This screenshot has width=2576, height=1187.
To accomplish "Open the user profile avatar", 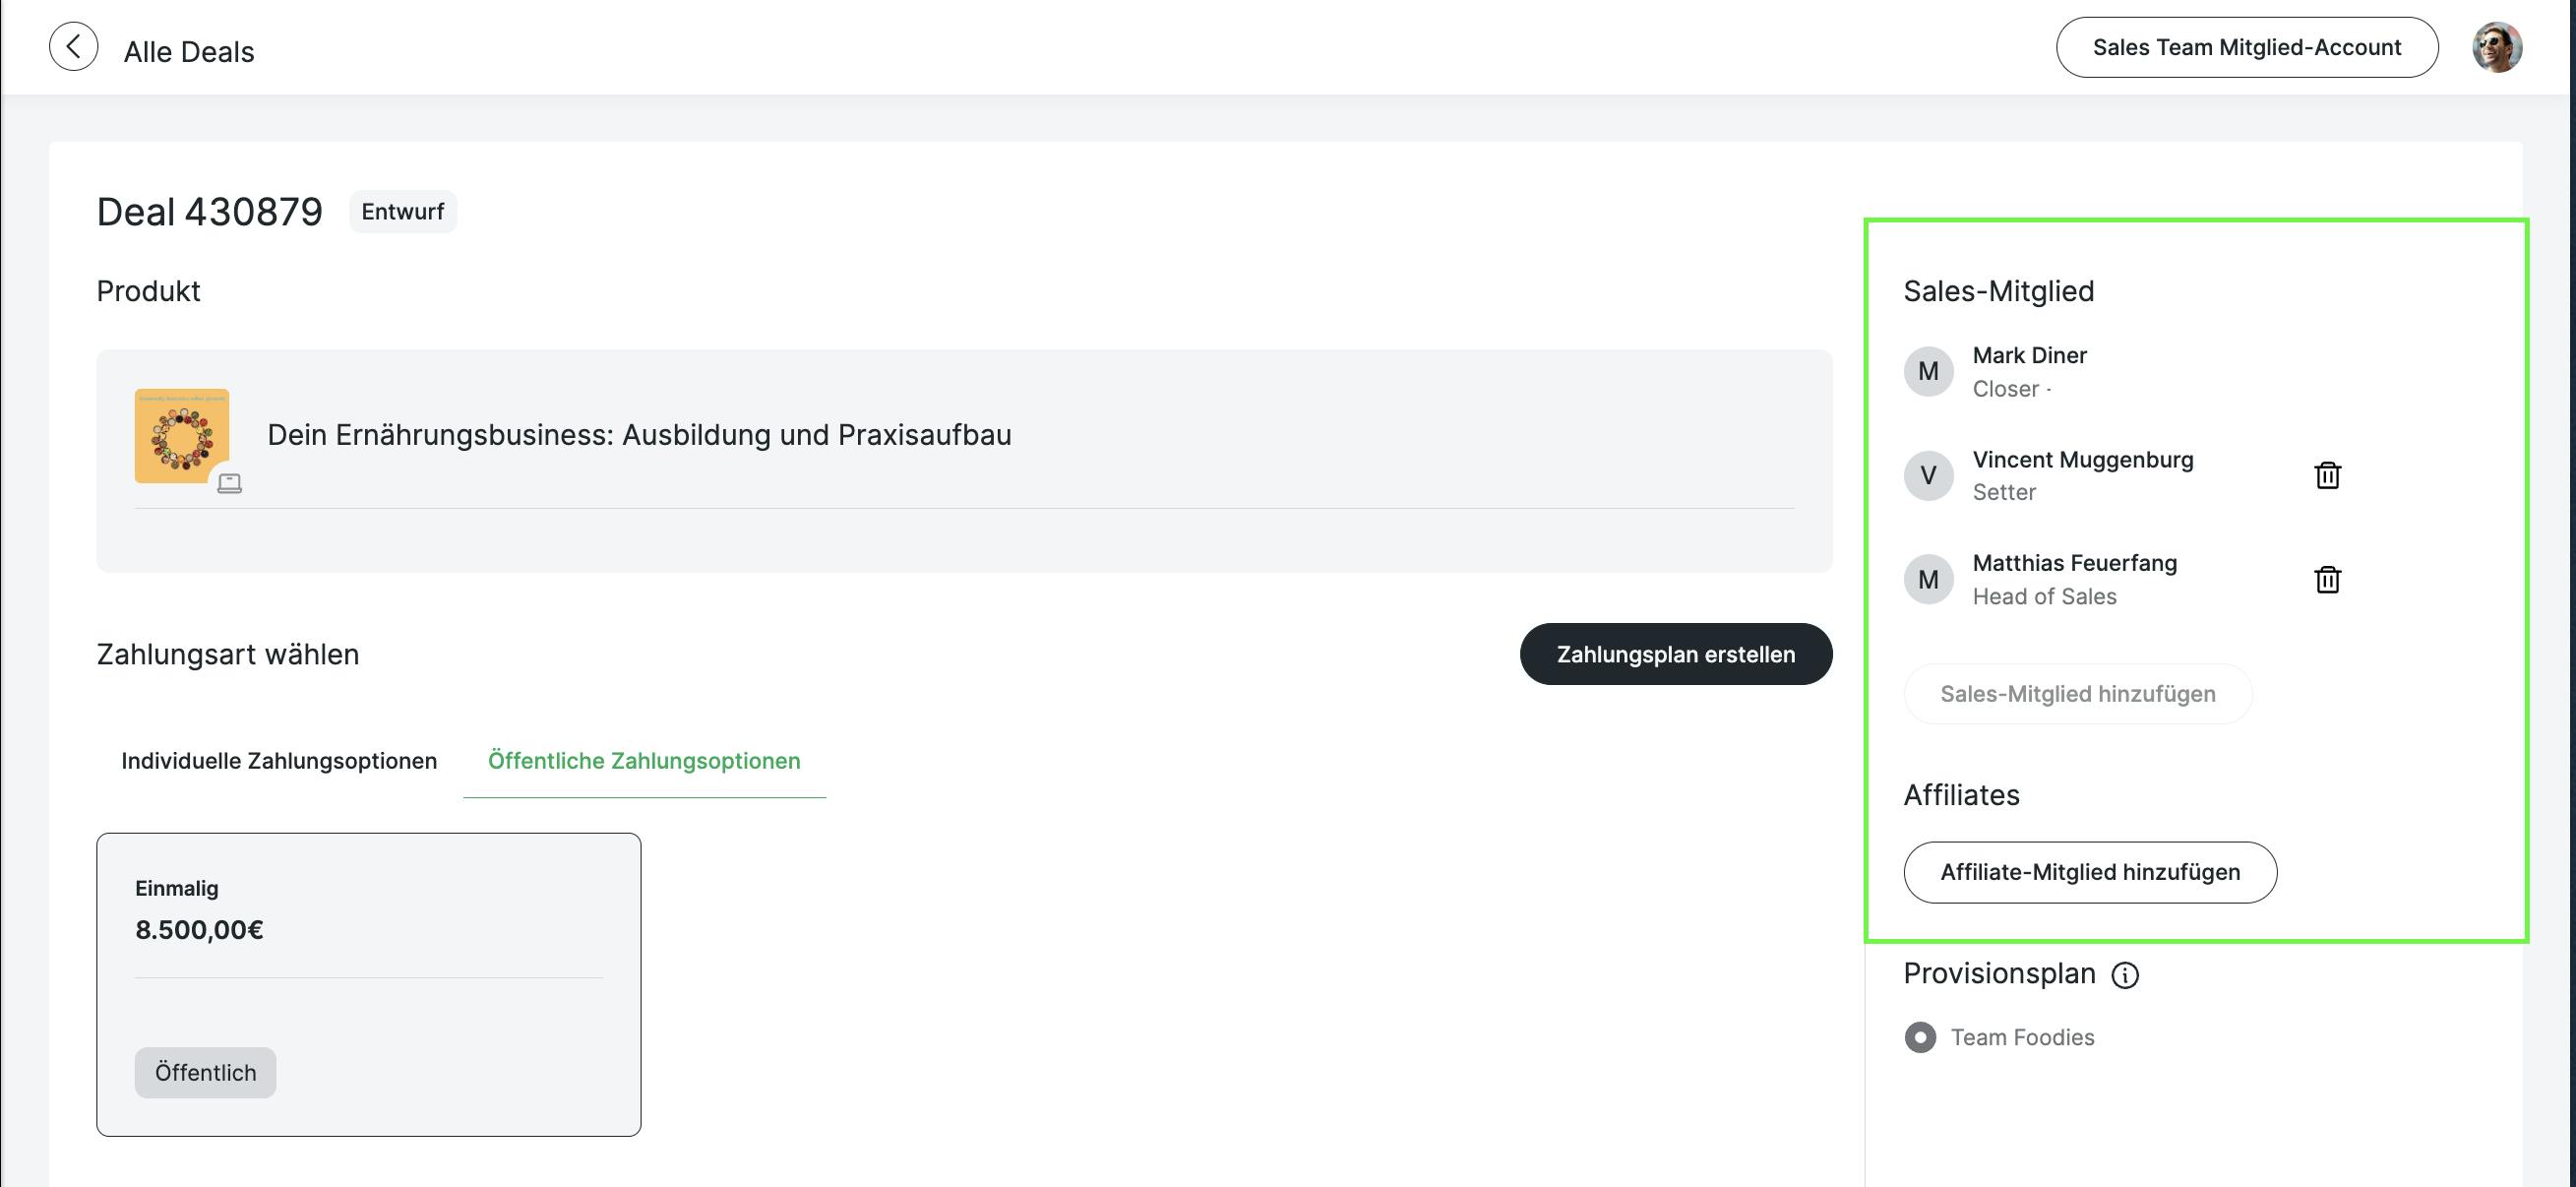I will 2496,47.
